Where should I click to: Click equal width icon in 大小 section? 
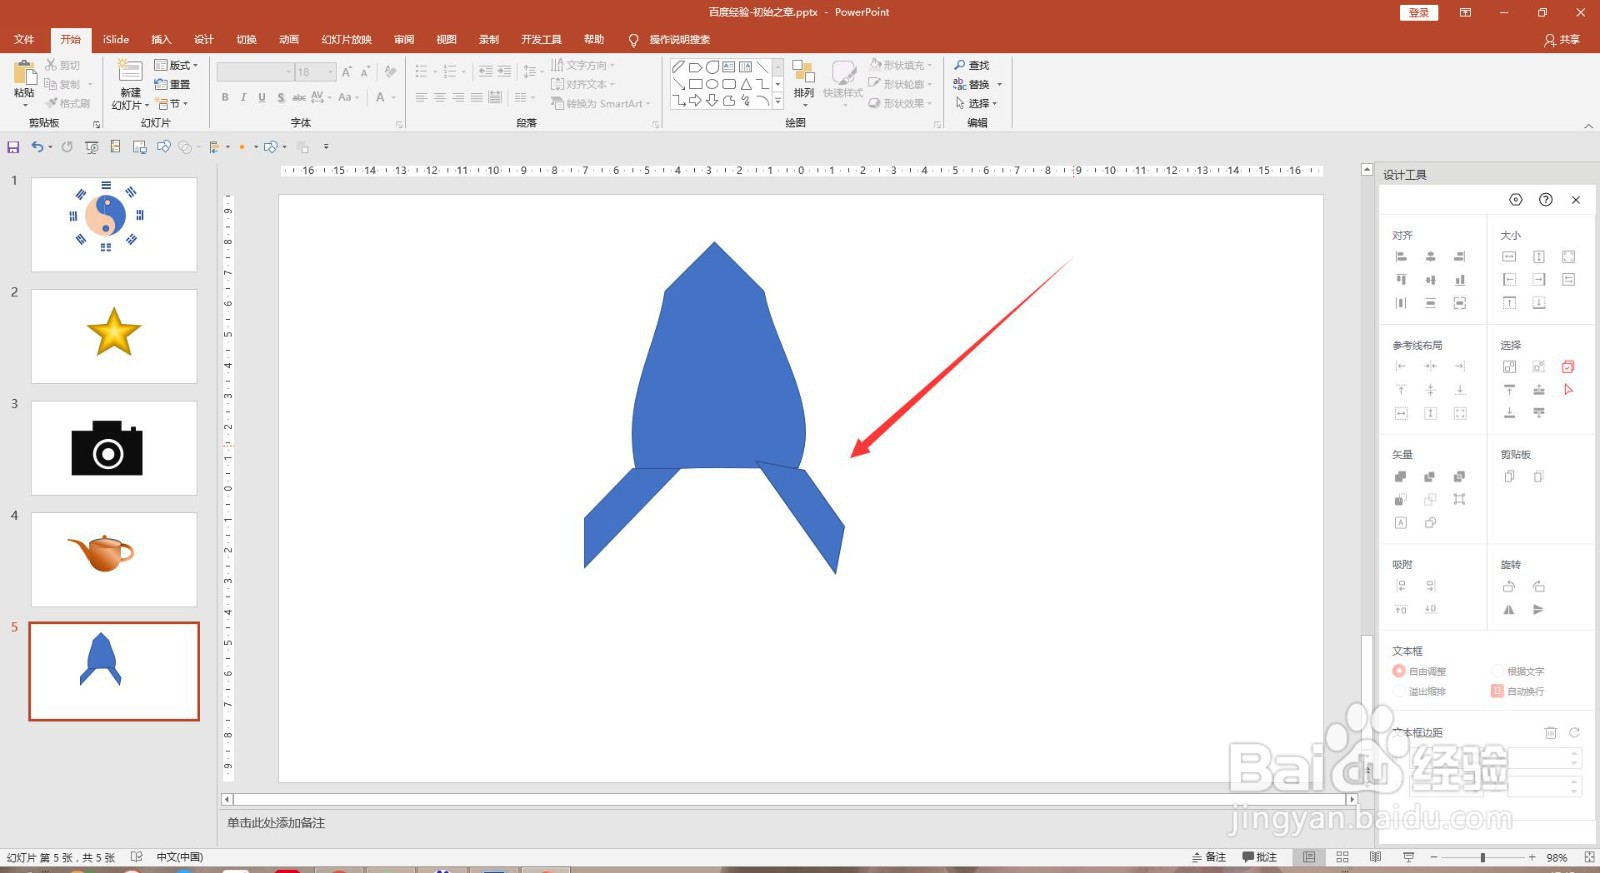[x=1509, y=257]
